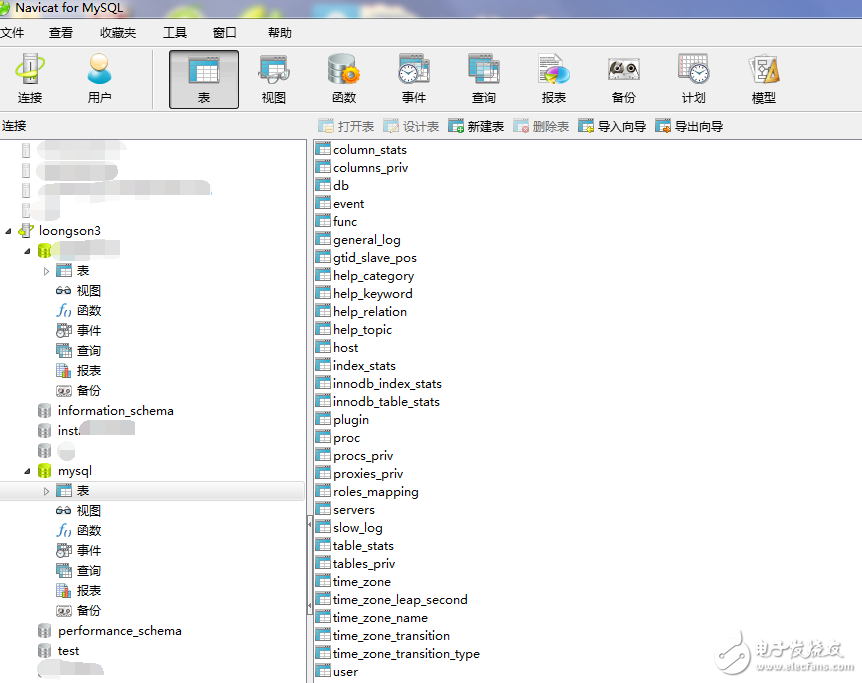
Task: Open the 收藏夹 (Favorites) menu
Action: pyautogui.click(x=116, y=33)
